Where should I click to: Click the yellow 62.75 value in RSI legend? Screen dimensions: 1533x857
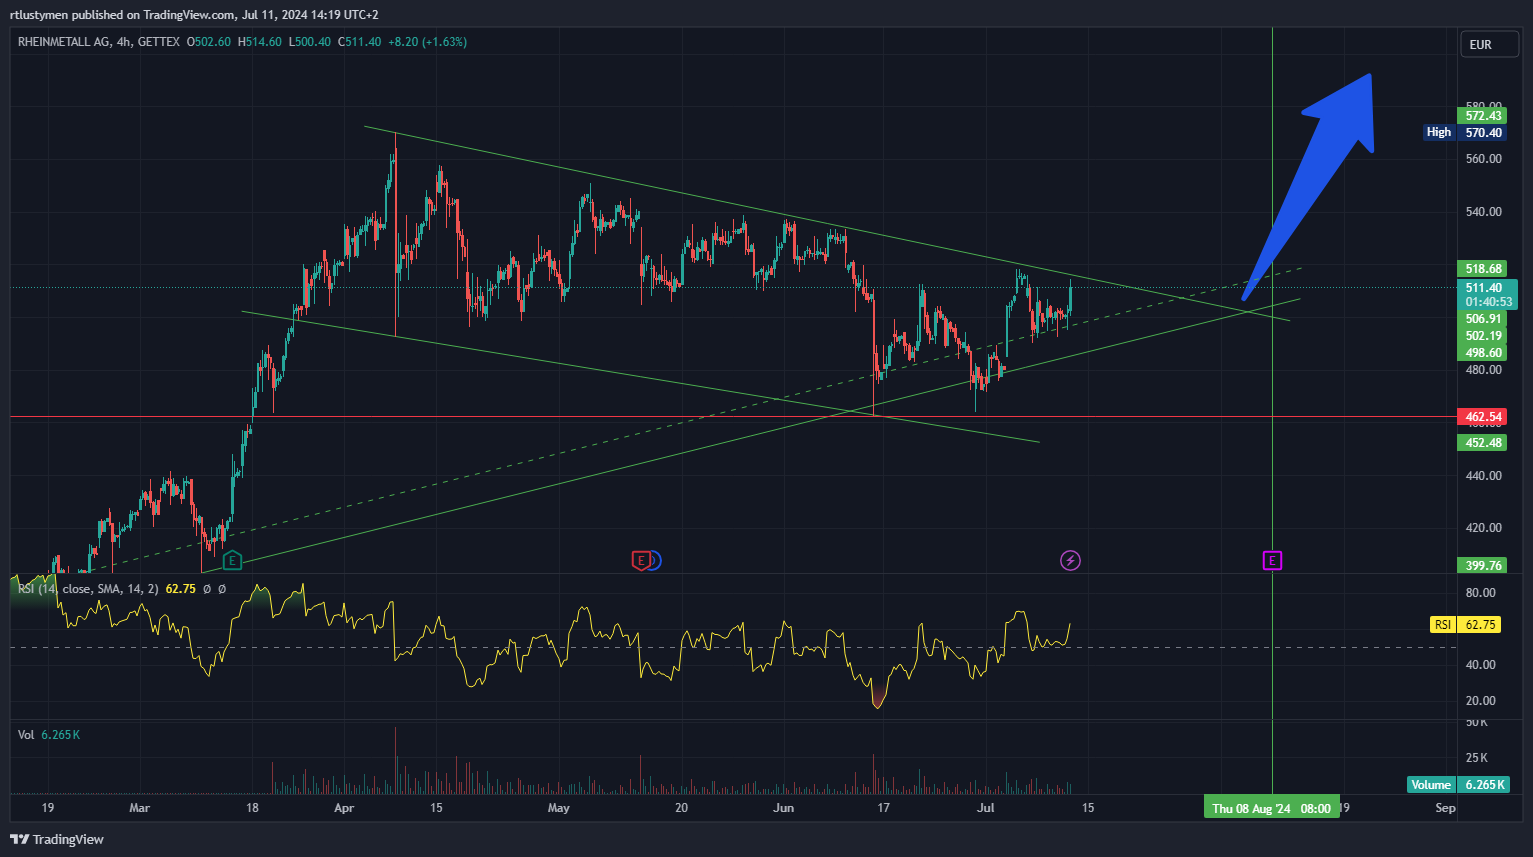(180, 589)
